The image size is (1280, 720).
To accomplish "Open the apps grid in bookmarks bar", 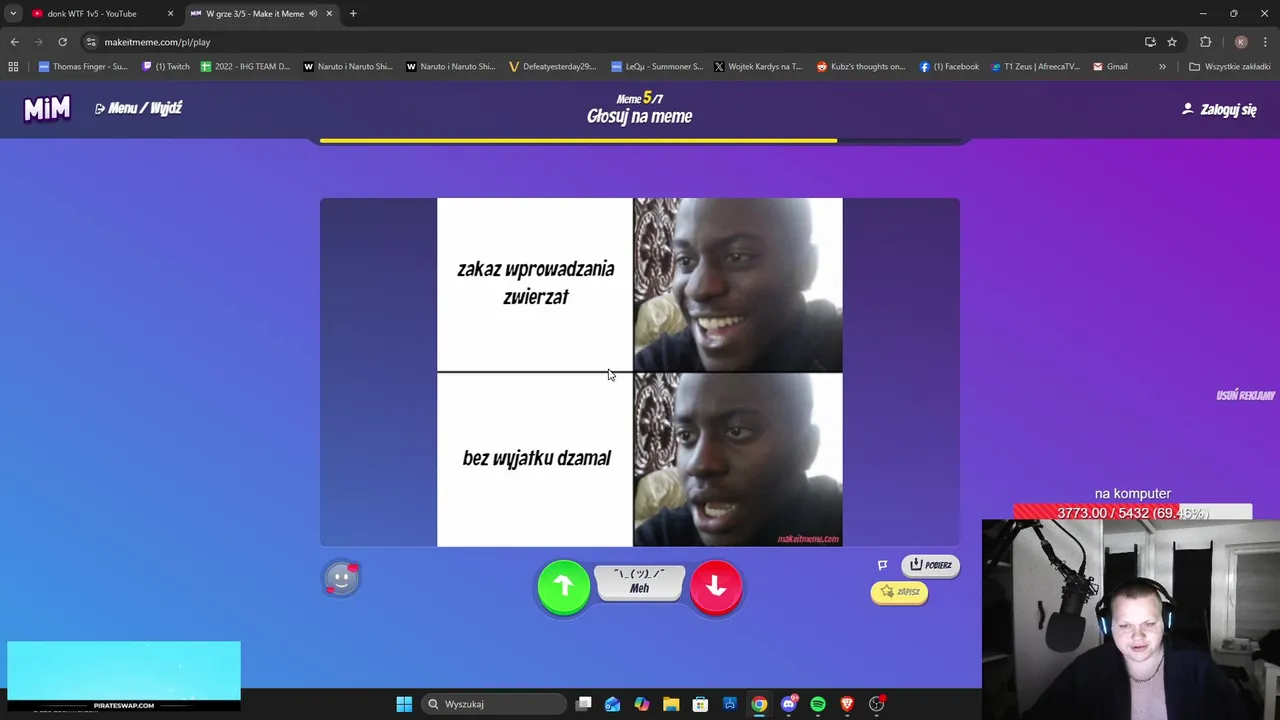I will click(13, 67).
